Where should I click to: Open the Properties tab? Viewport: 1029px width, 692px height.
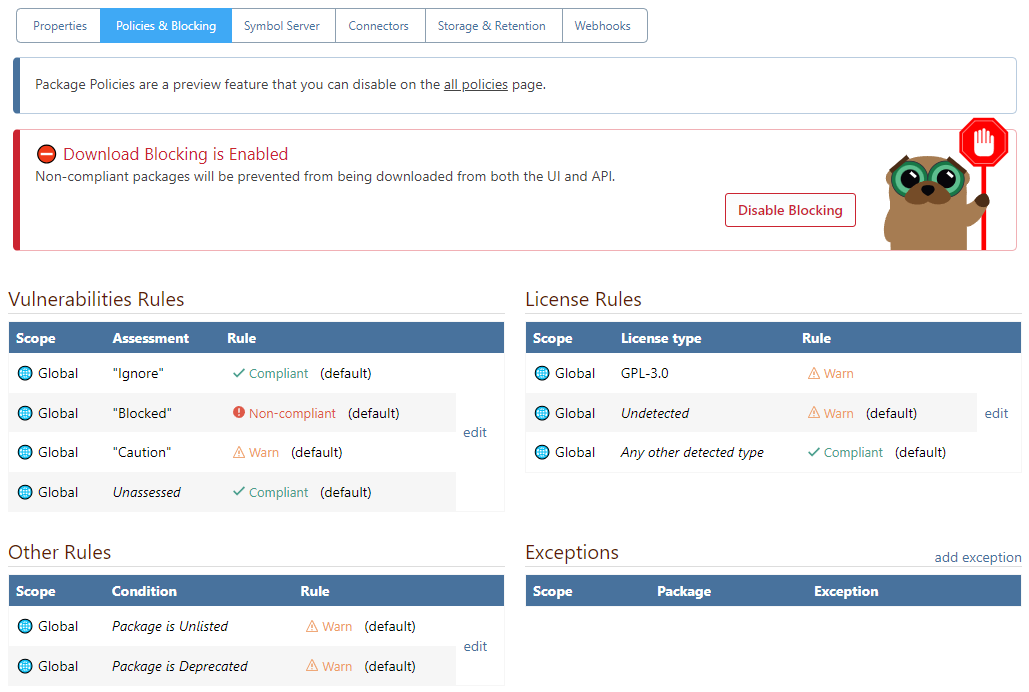(59, 26)
